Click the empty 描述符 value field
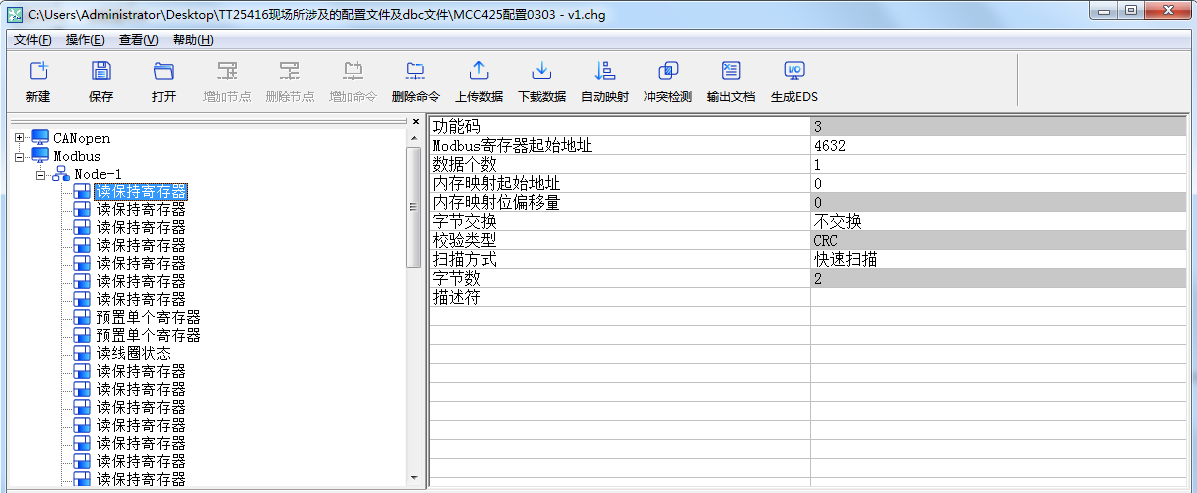The image size is (1197, 493). tap(999, 298)
